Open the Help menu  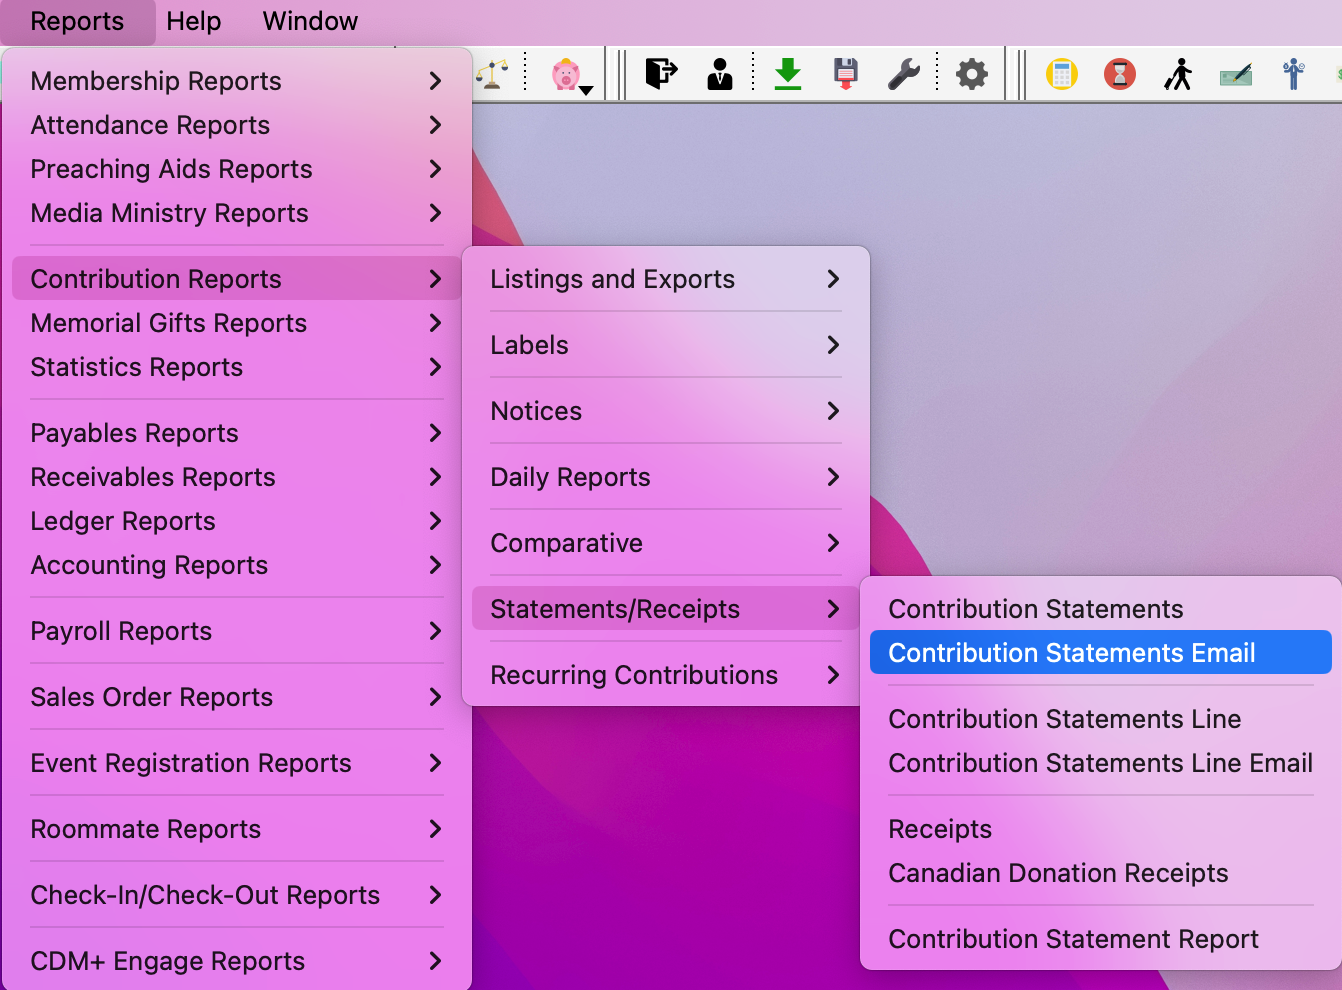tap(194, 21)
